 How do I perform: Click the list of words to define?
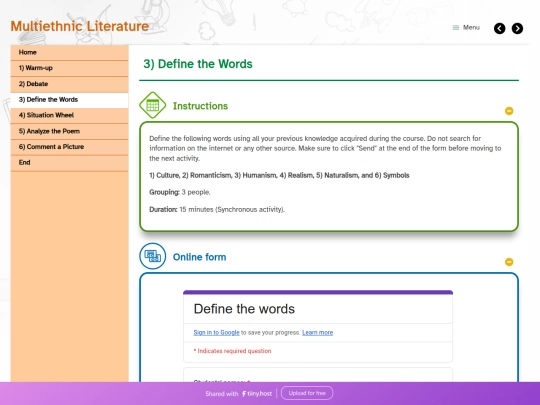click(x=279, y=175)
